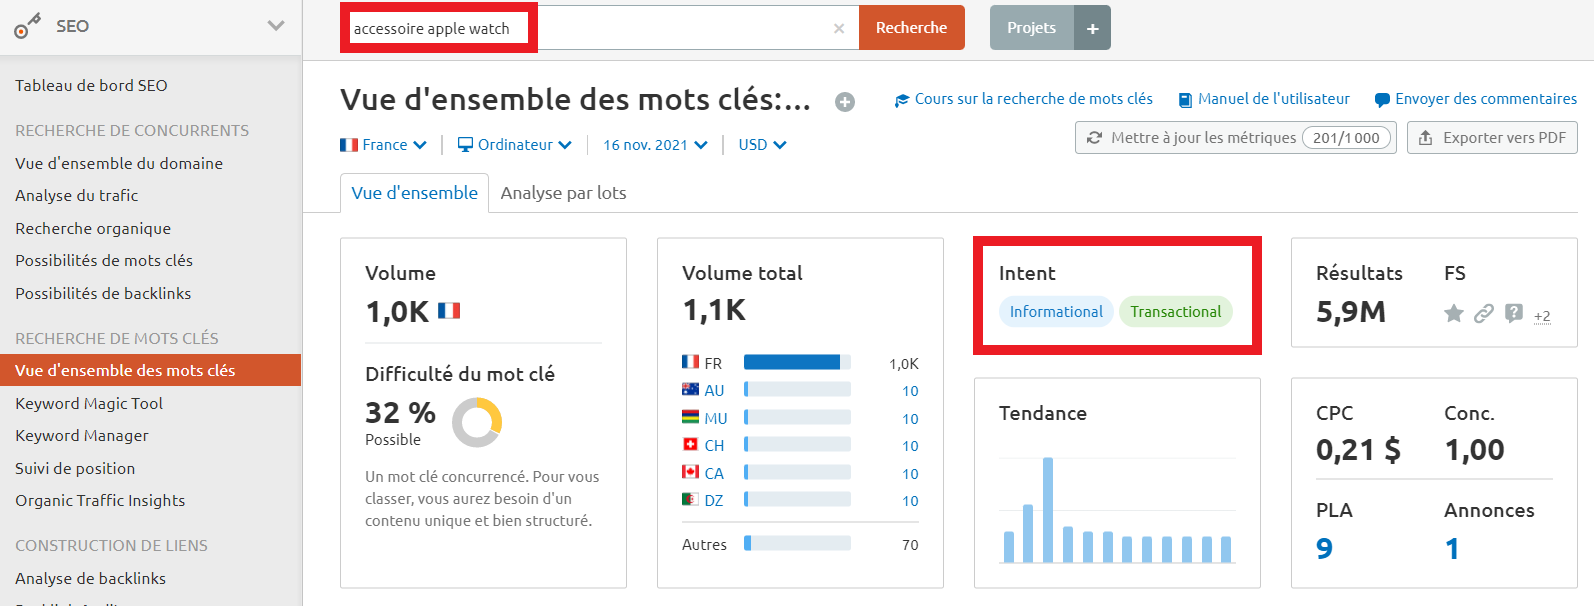Show the +2 more SERP features
Screen dimensions: 1594x606
1542,316
